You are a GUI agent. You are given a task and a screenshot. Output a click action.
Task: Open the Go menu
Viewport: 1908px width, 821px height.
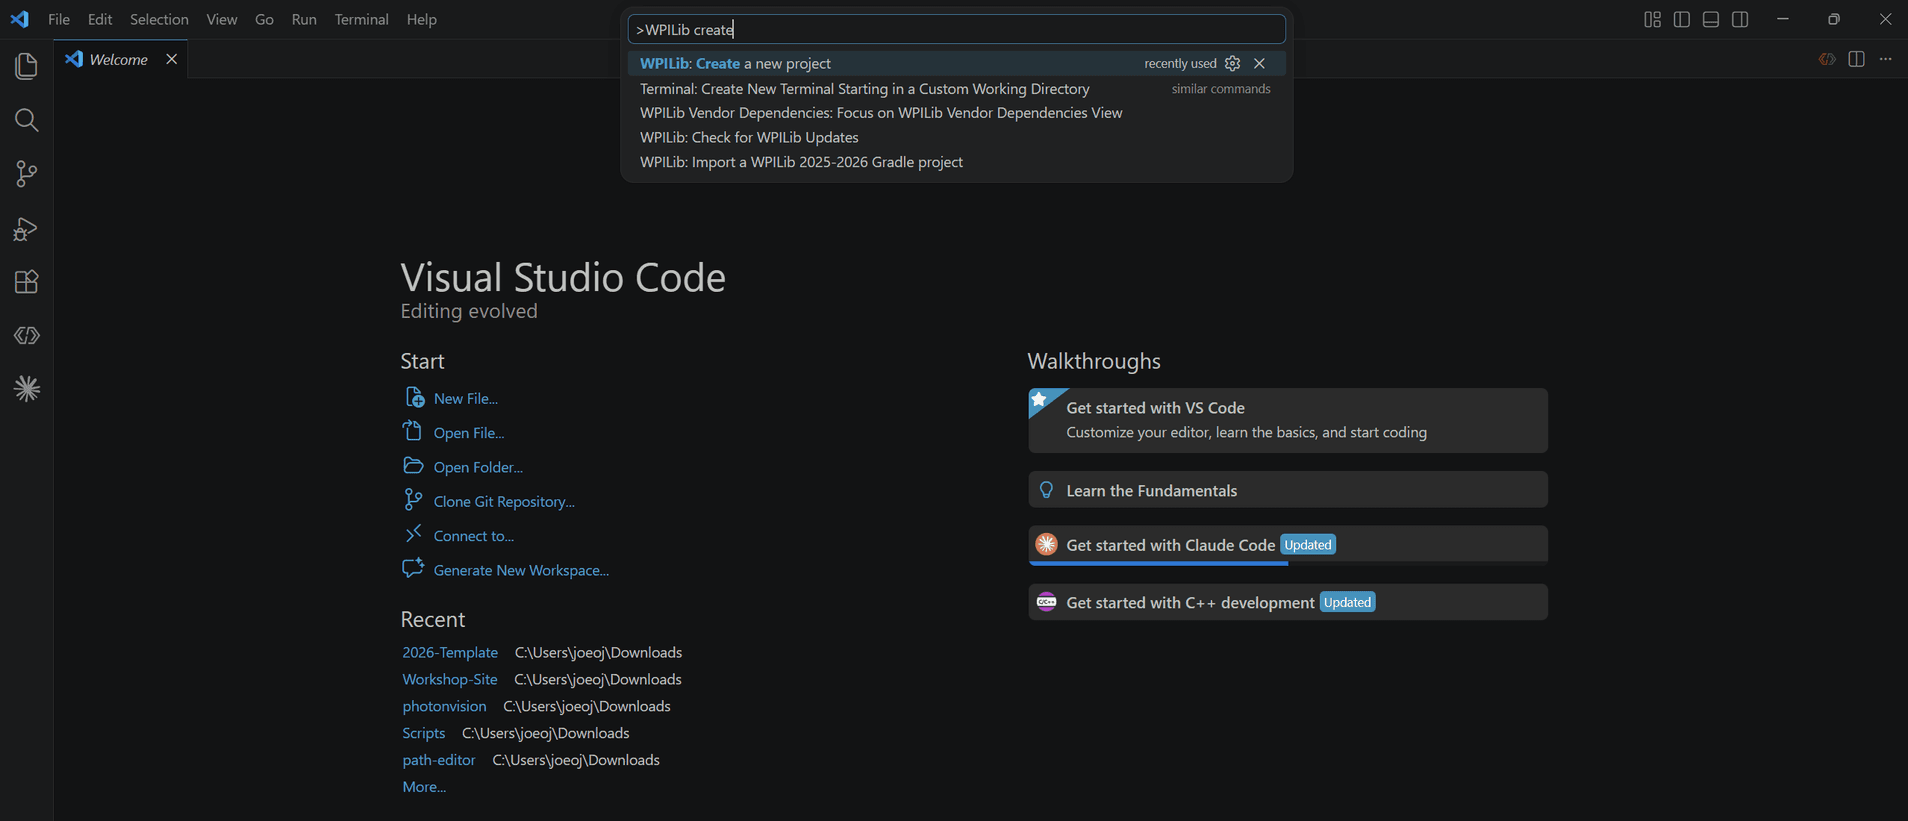click(264, 19)
